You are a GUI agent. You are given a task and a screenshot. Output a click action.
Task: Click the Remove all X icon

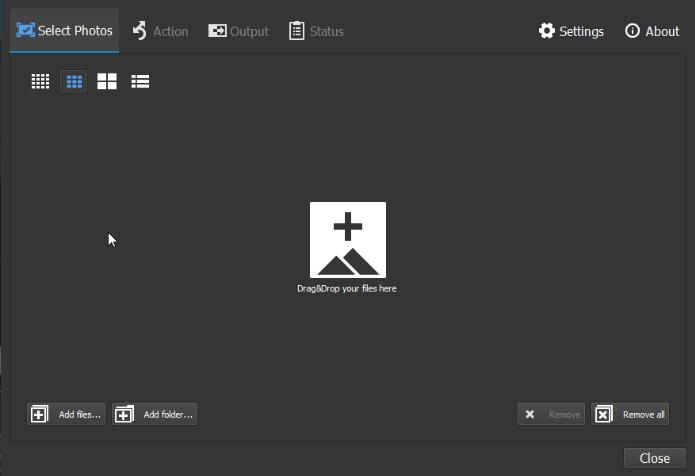pos(604,414)
